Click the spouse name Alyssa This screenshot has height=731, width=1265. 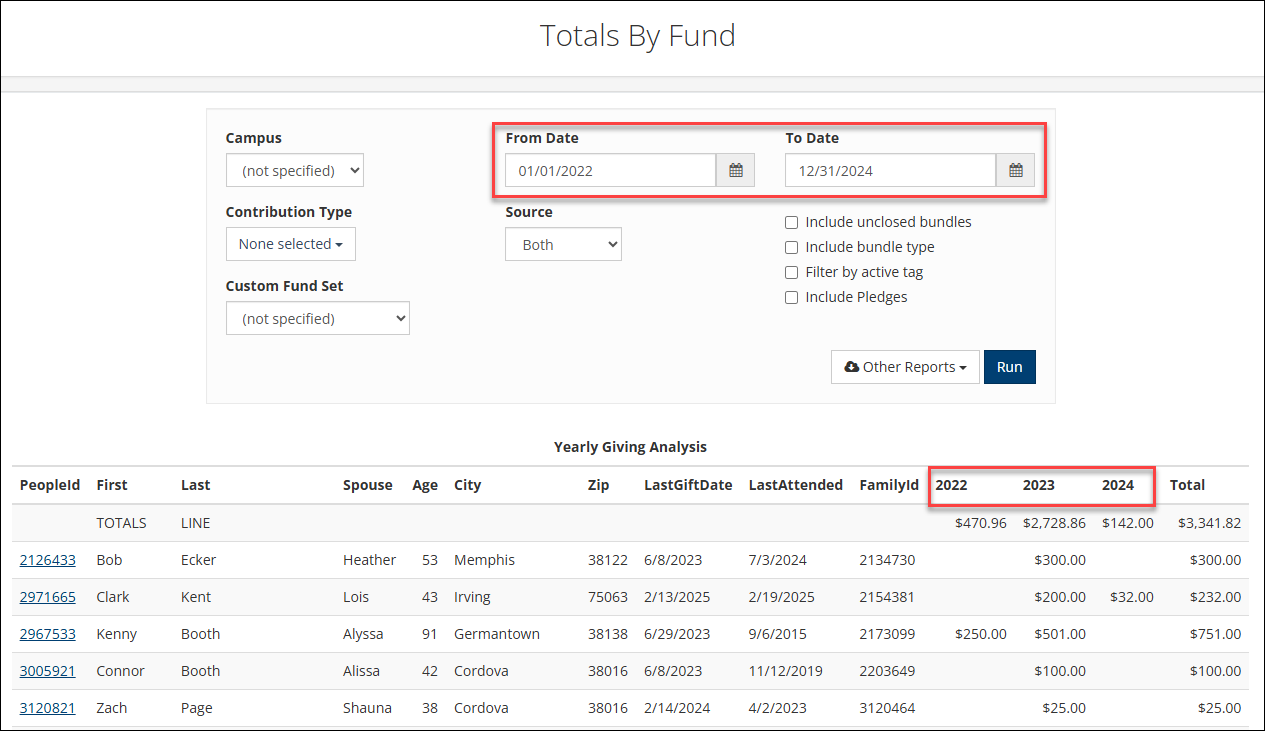(x=365, y=634)
